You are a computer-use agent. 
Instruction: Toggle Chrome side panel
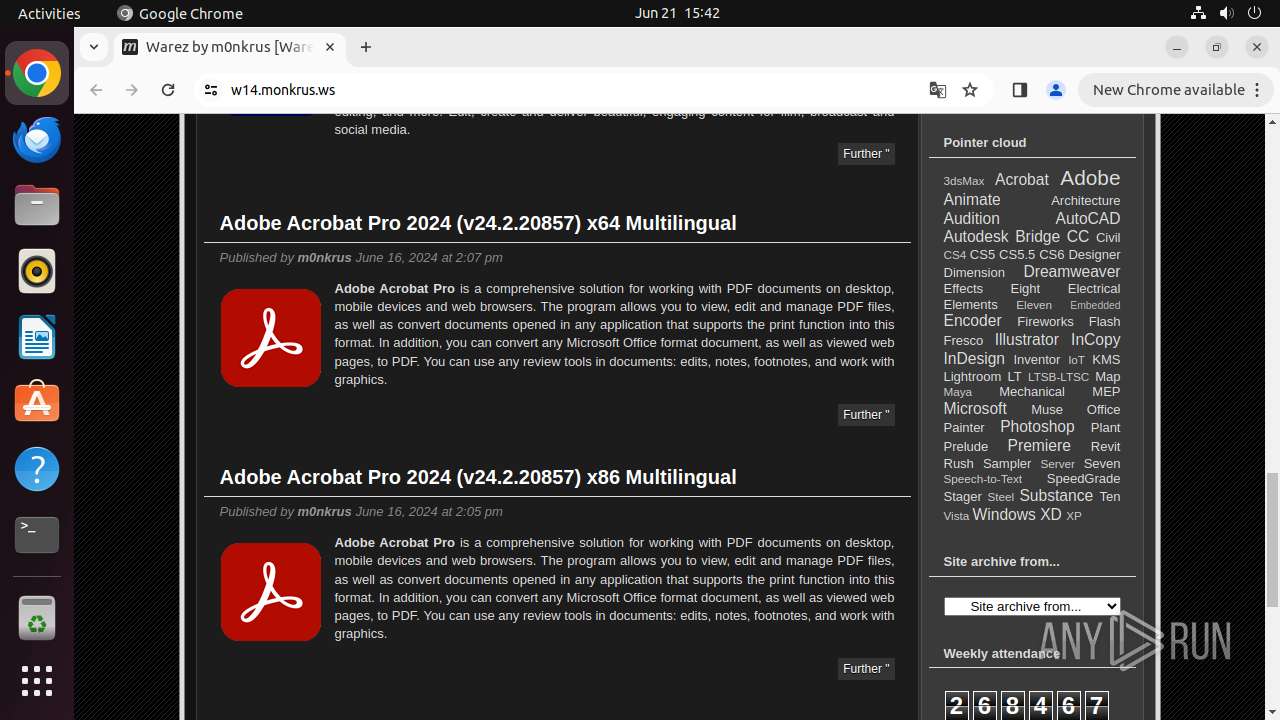tap(1019, 90)
